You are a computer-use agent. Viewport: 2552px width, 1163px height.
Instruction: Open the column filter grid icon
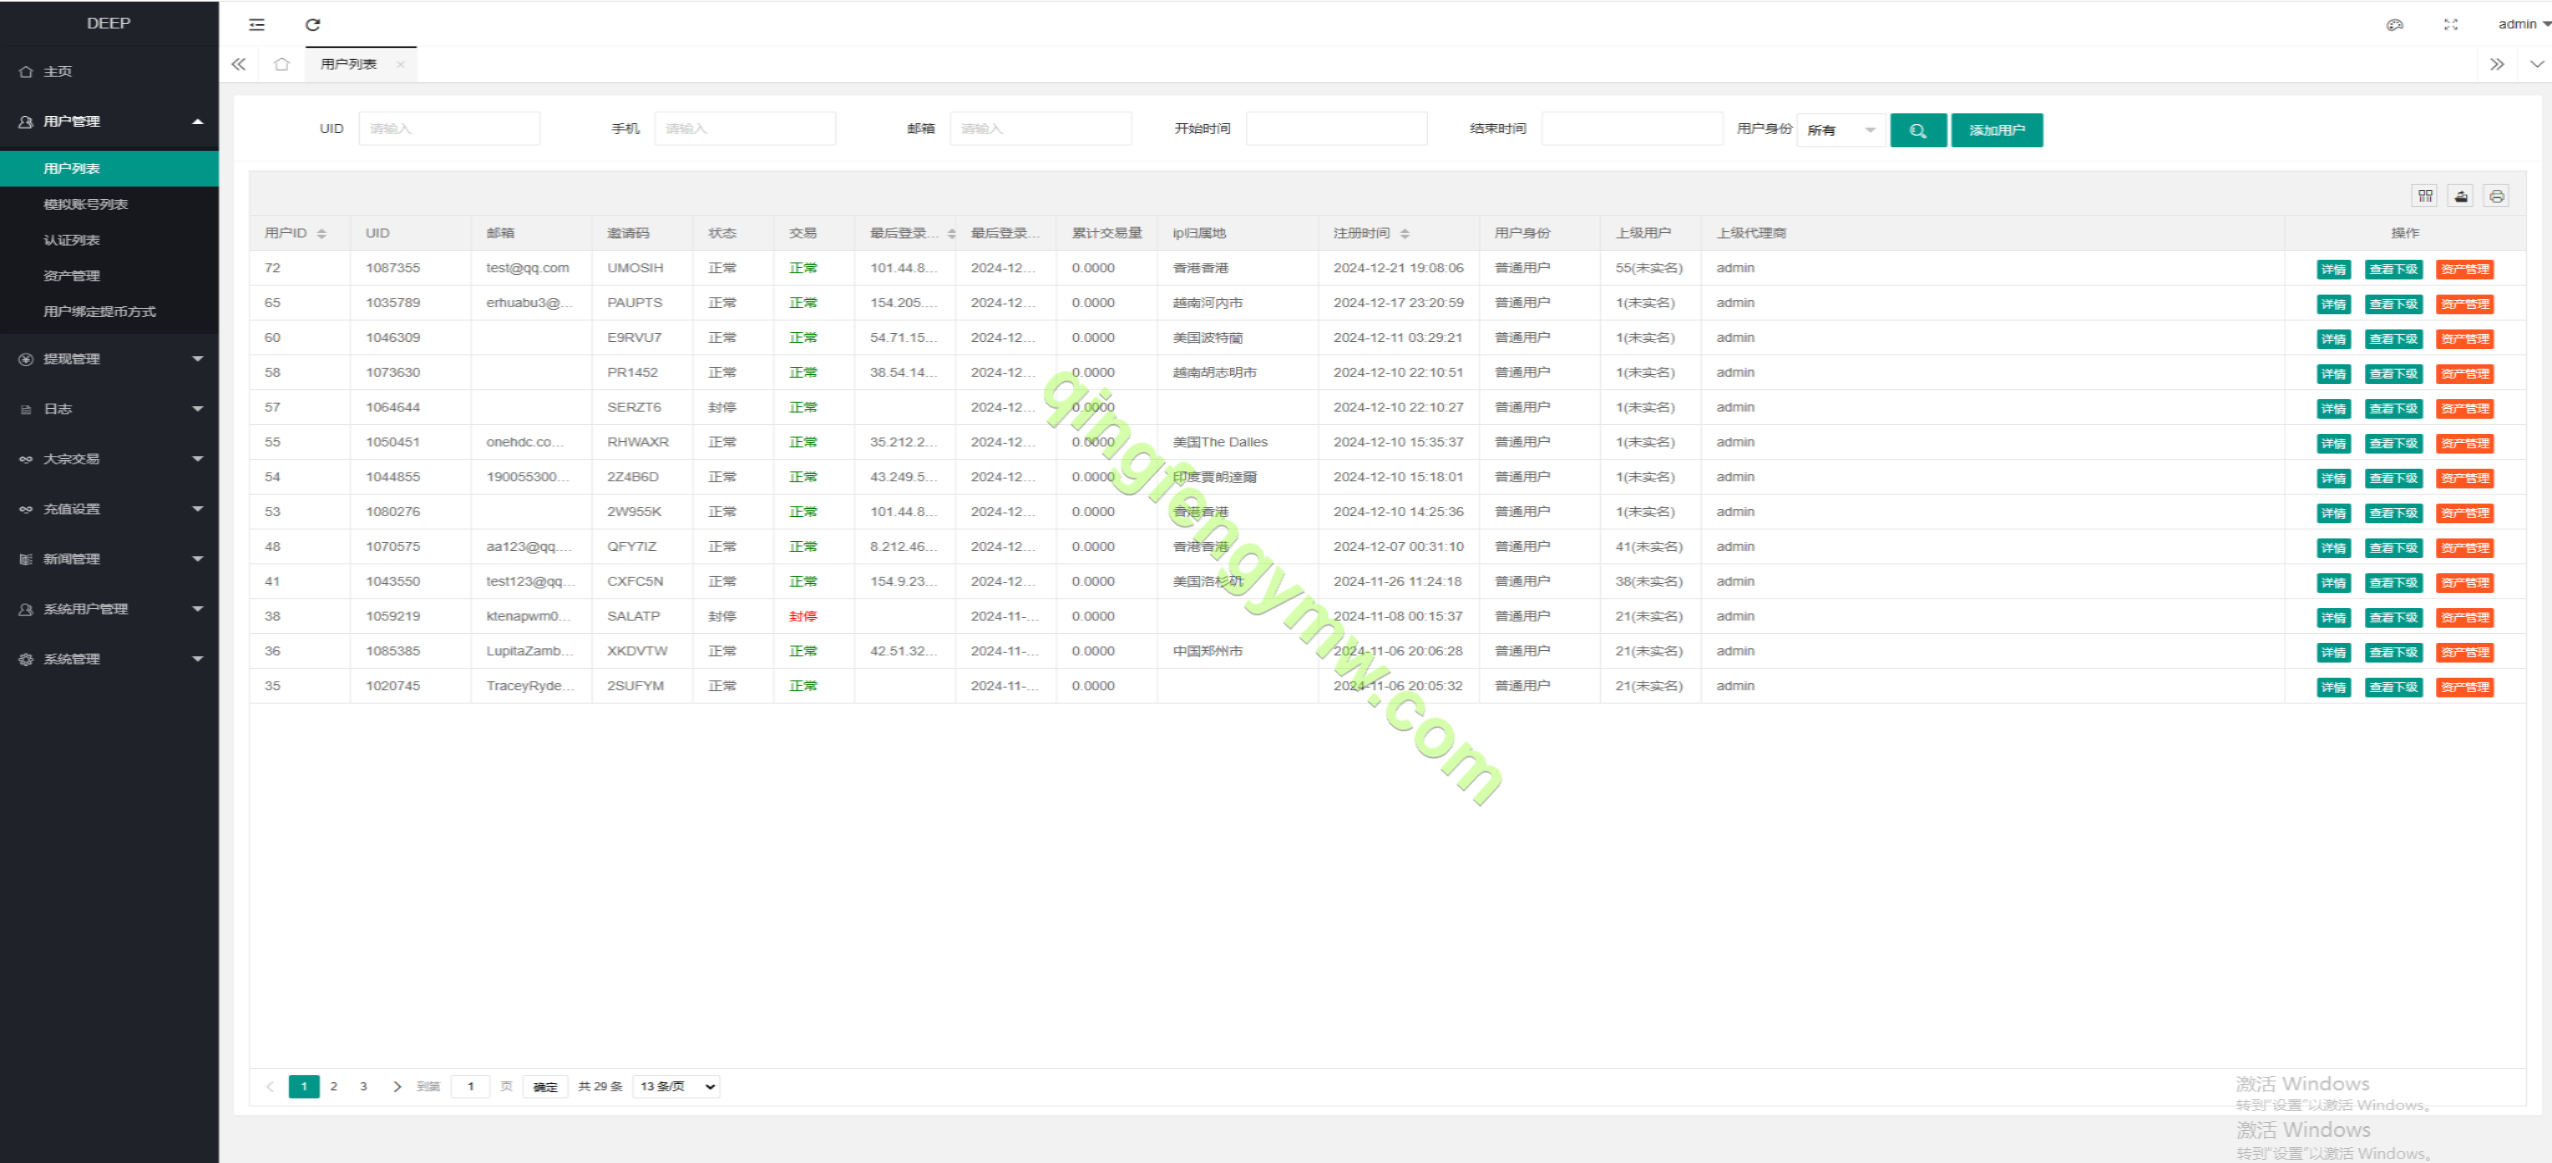(2425, 196)
